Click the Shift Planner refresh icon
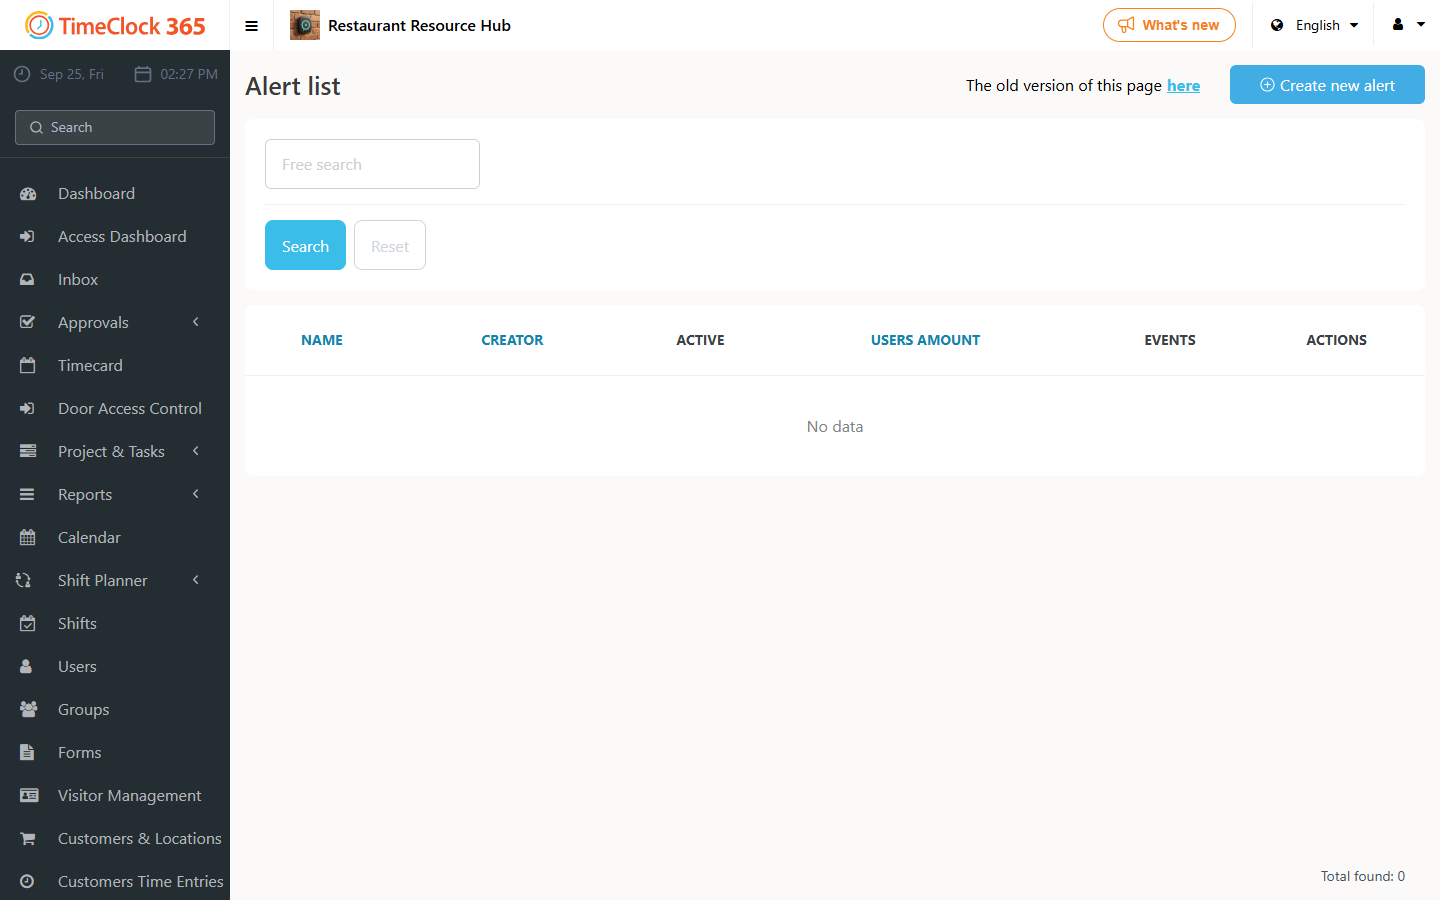Viewport: 1440px width, 900px height. click(24, 580)
